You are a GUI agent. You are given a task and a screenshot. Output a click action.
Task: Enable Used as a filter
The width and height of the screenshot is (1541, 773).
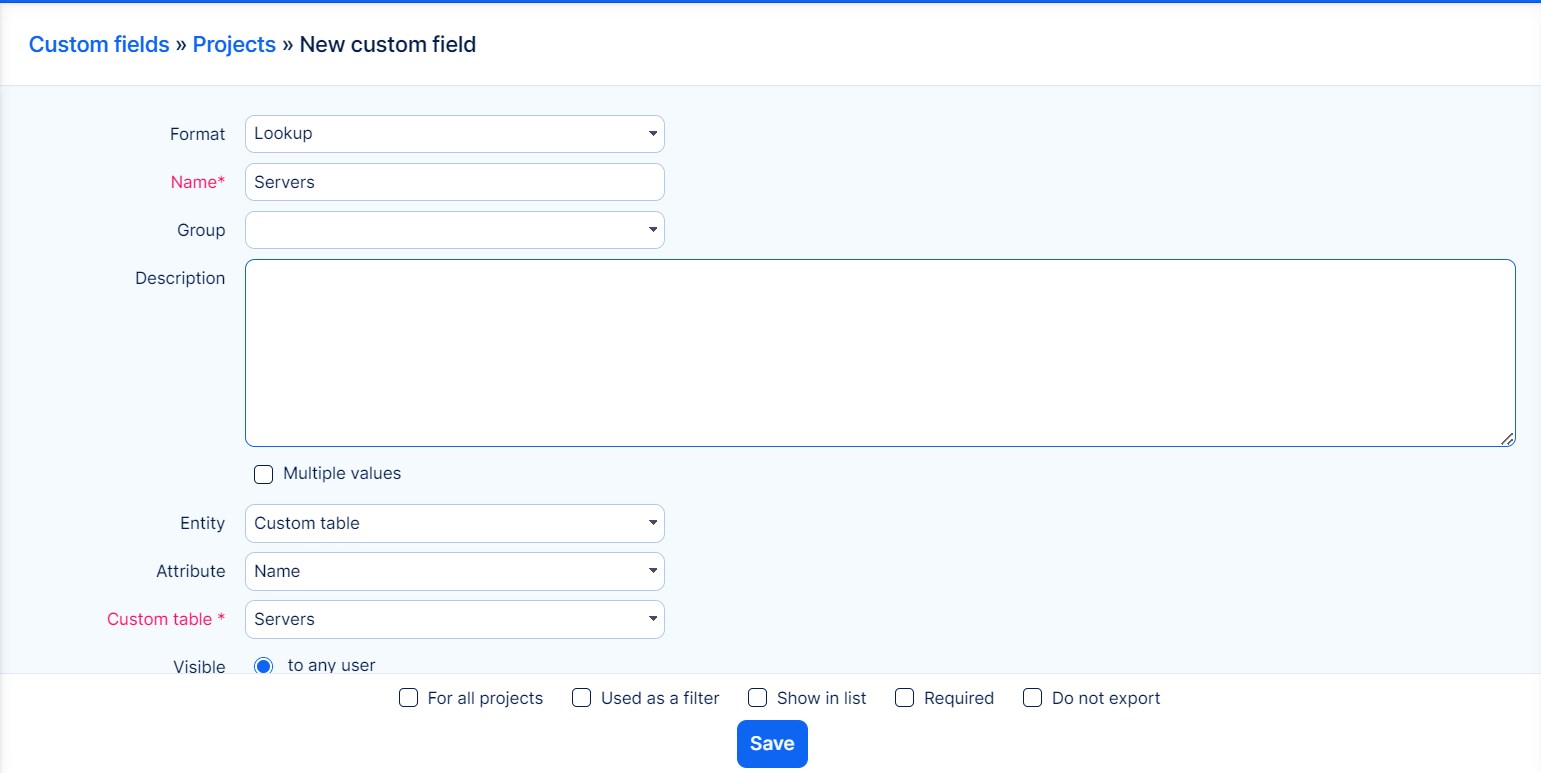click(581, 697)
